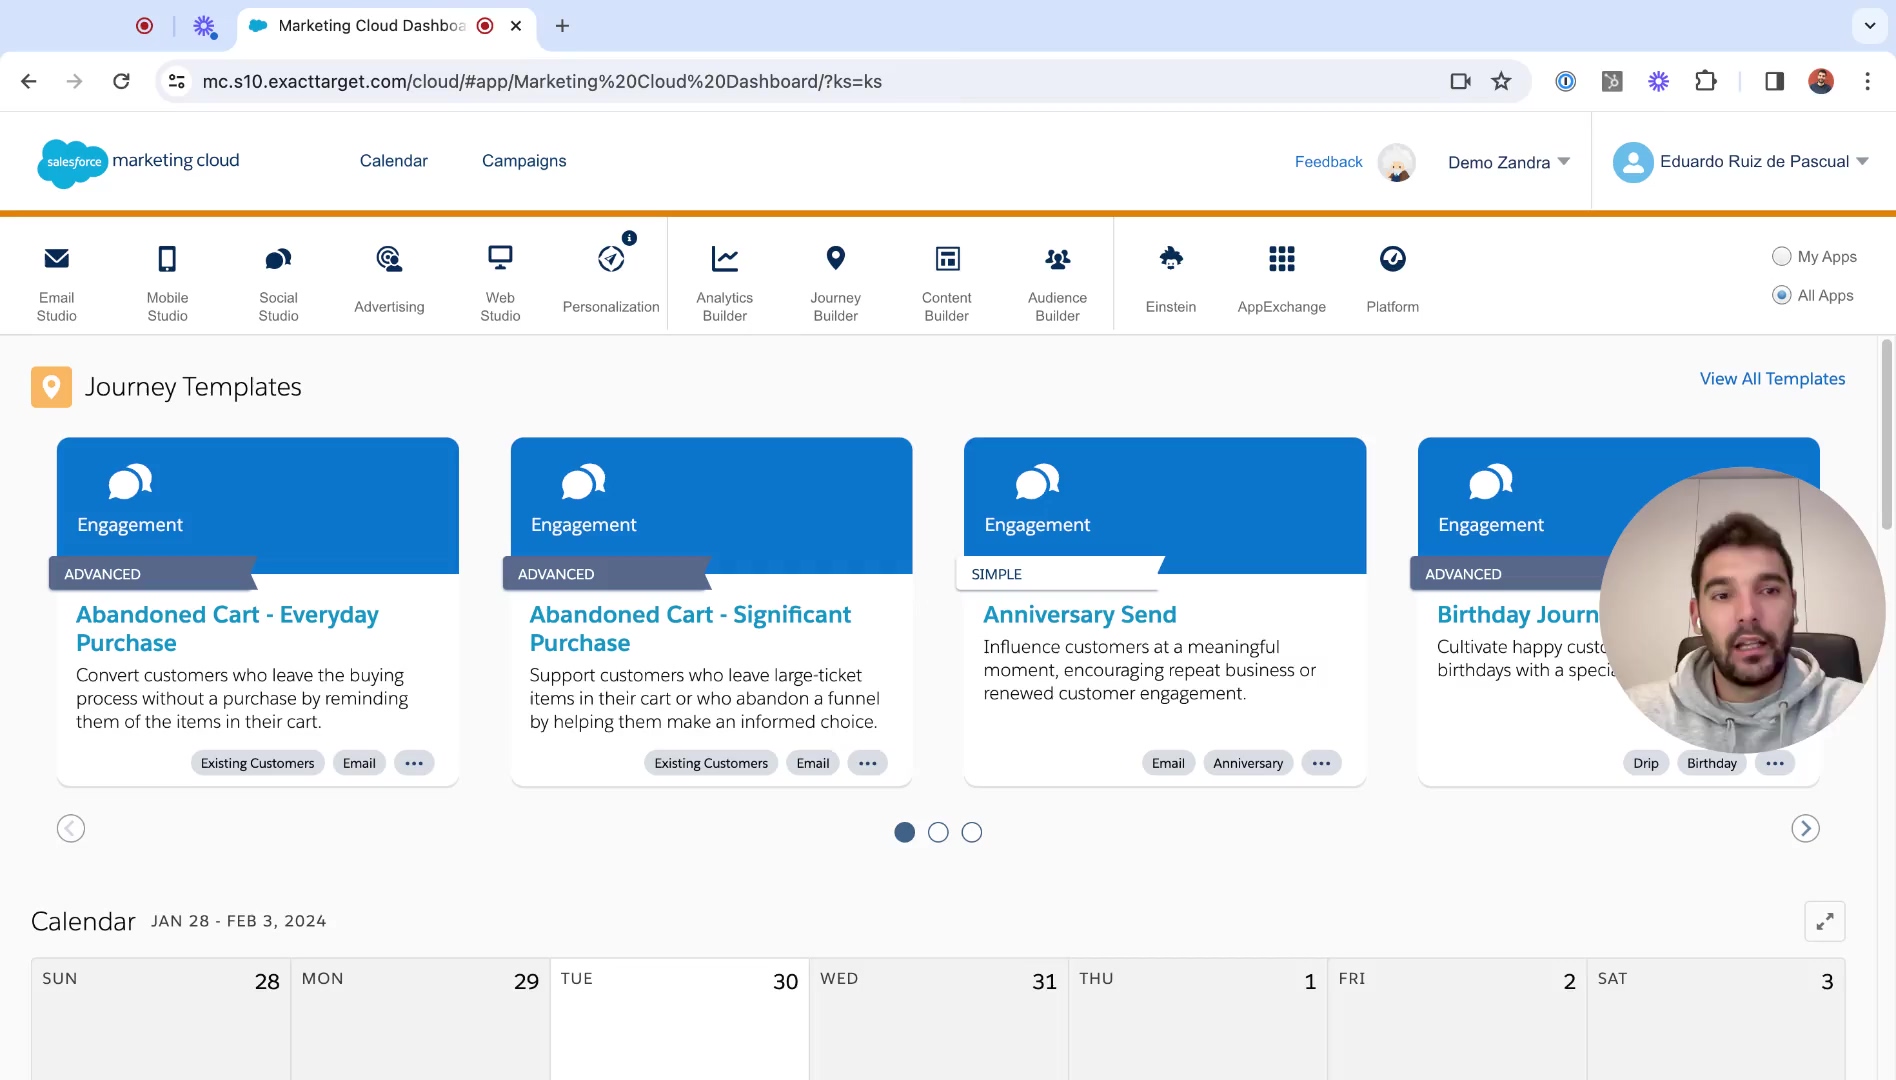
Task: Select the All Apps radio button
Action: (1781, 295)
